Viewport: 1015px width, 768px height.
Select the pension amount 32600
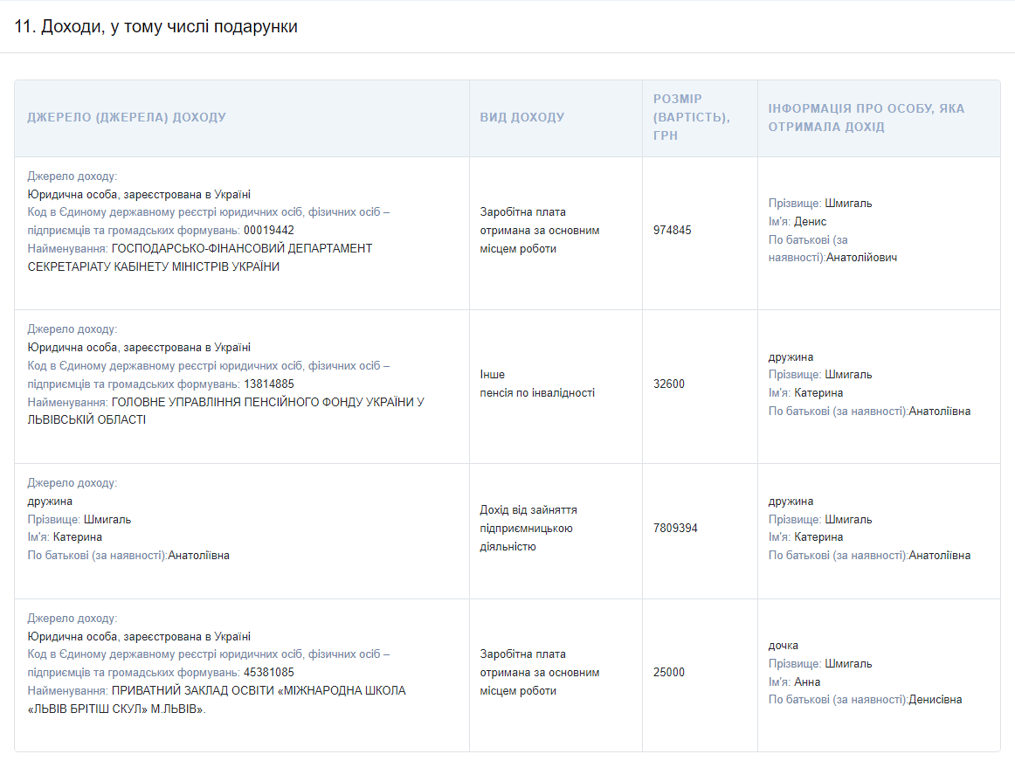pyautogui.click(x=669, y=384)
